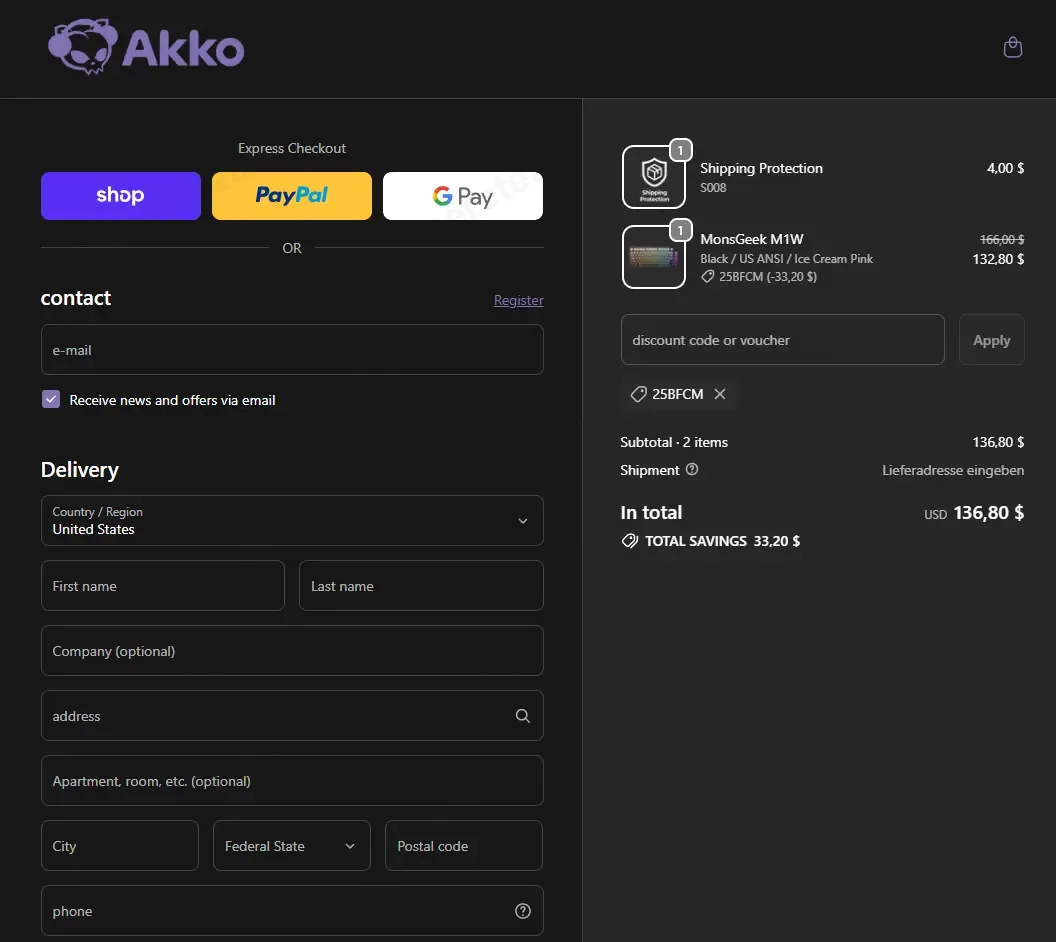Click the Delivery section heading
This screenshot has height=942, width=1056.
pyautogui.click(x=79, y=470)
